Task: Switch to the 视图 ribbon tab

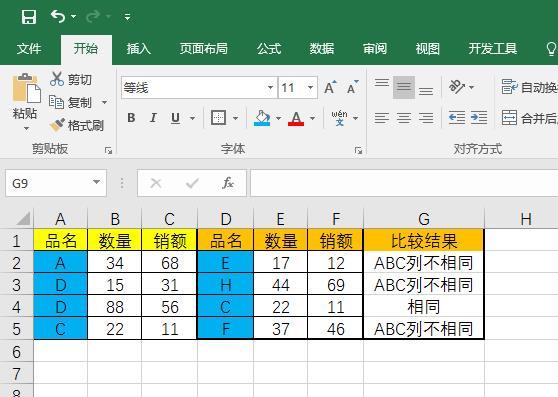Action: coord(427,49)
